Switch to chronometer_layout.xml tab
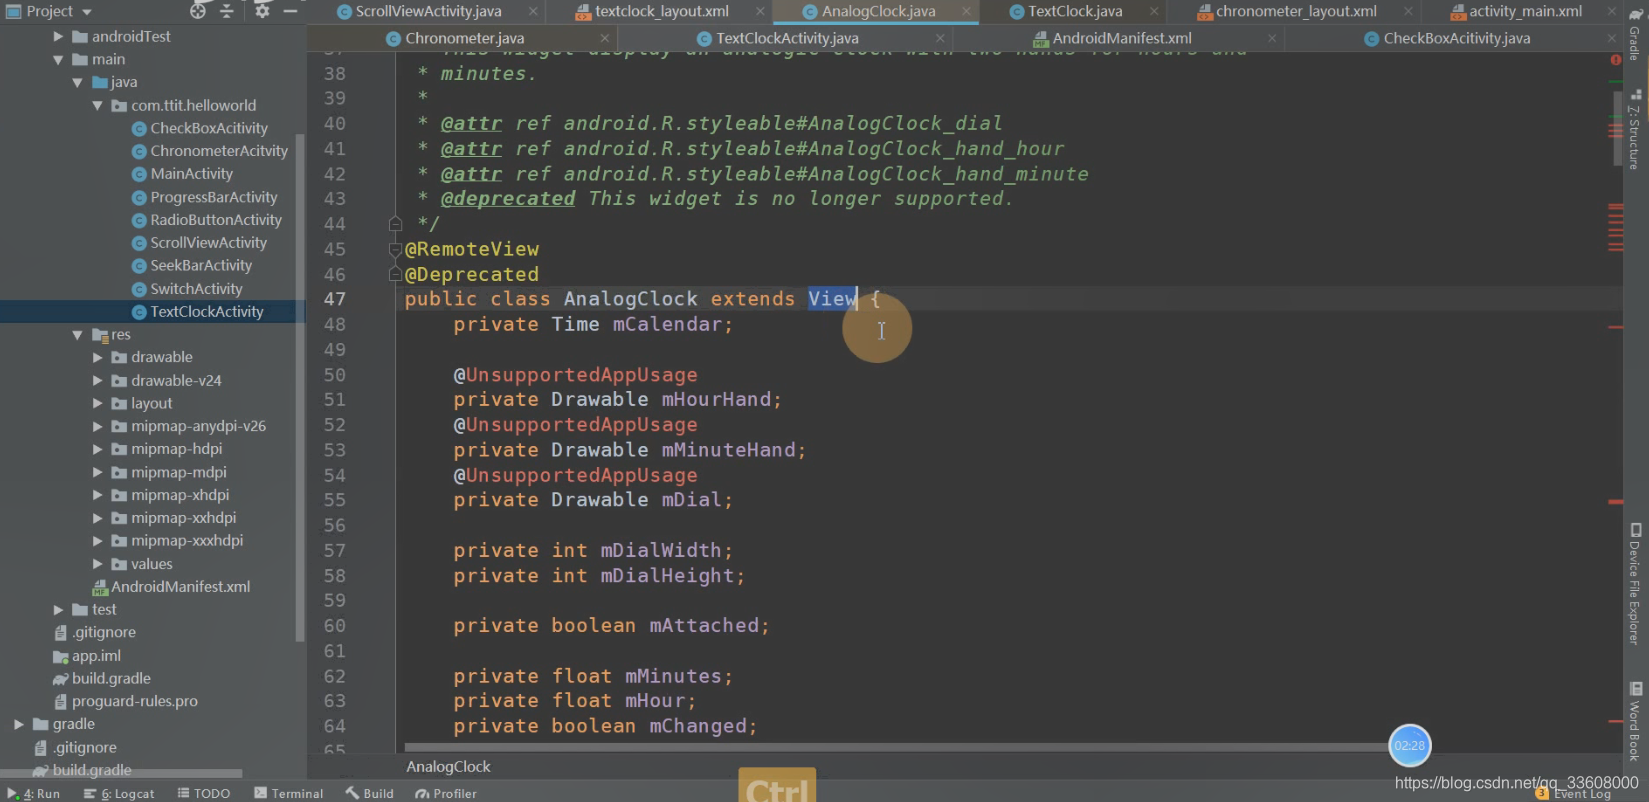 (1295, 11)
